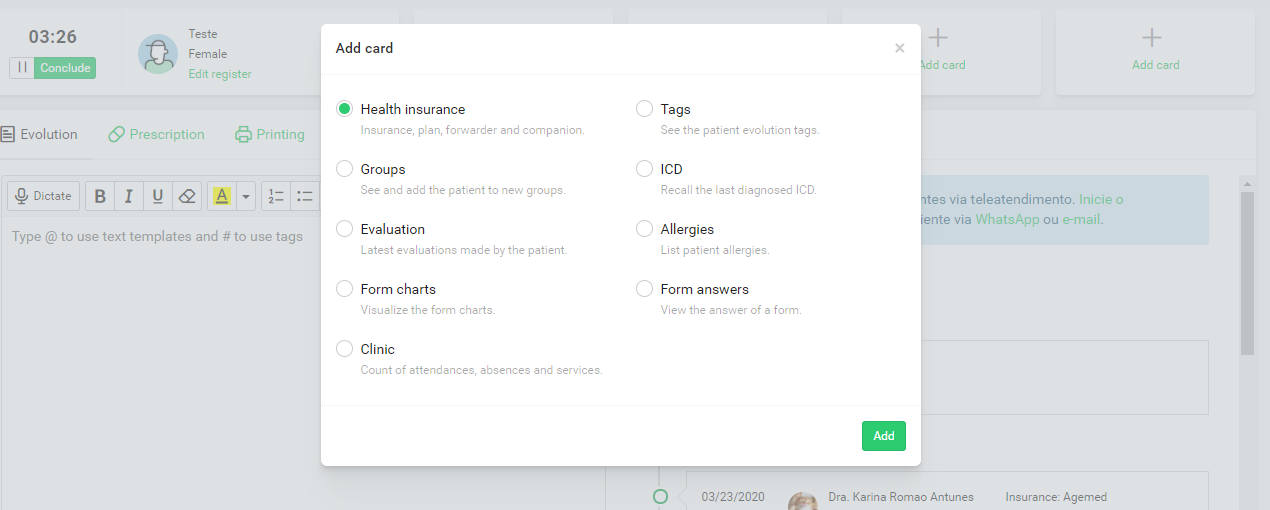Viewport: 1270px width, 510px height.
Task: Toggle underline formatting button
Action: tap(157, 196)
